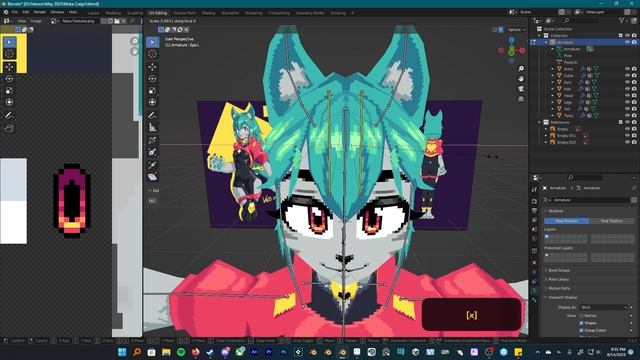Viewport: 640px width, 360px height.
Task: Hide the Arms object in outliner
Action: pos(627,69)
